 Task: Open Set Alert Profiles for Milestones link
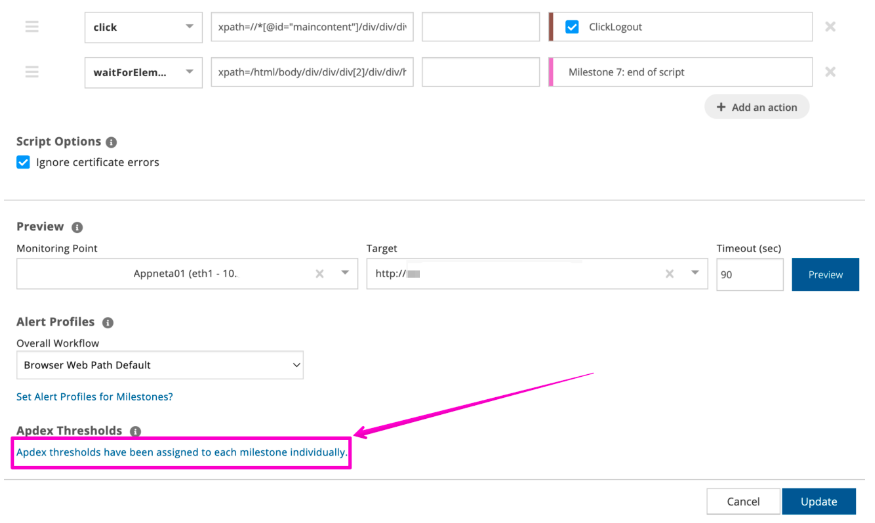95,397
